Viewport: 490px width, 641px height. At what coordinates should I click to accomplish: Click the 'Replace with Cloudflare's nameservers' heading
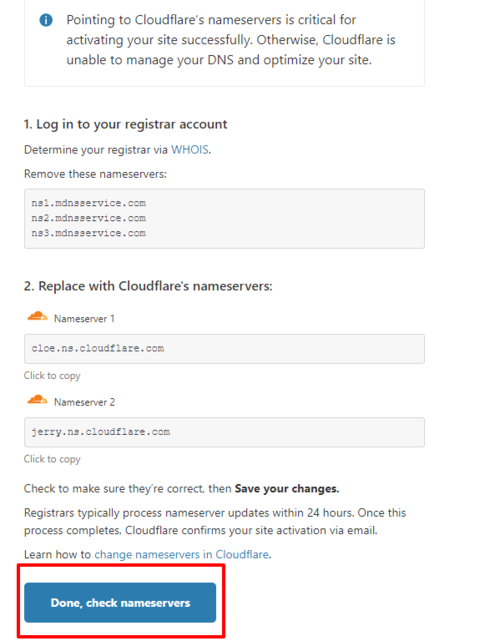tap(148, 286)
